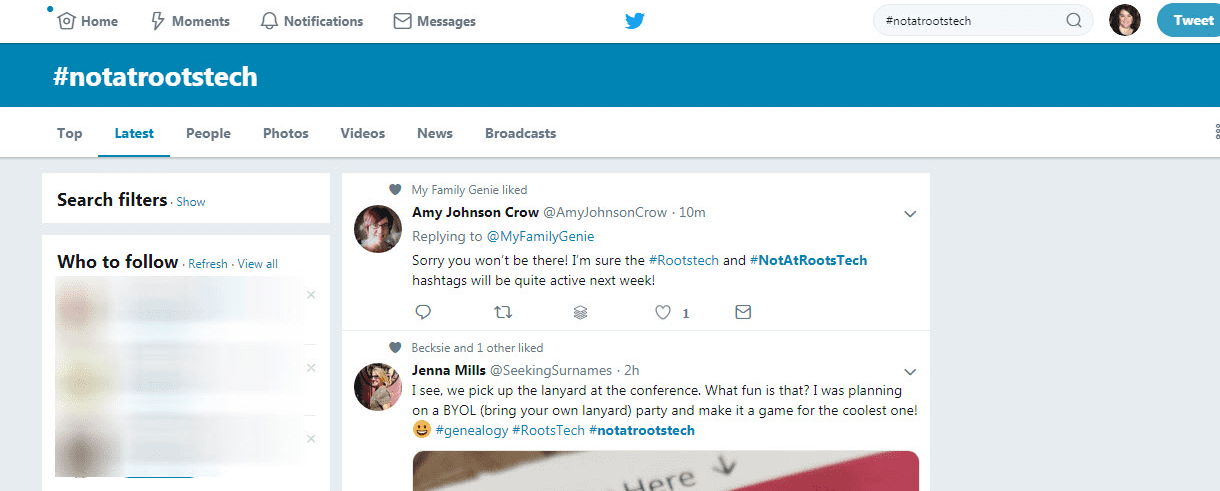
Task: Click 'Becksie and 1 other liked'
Action: pos(477,348)
